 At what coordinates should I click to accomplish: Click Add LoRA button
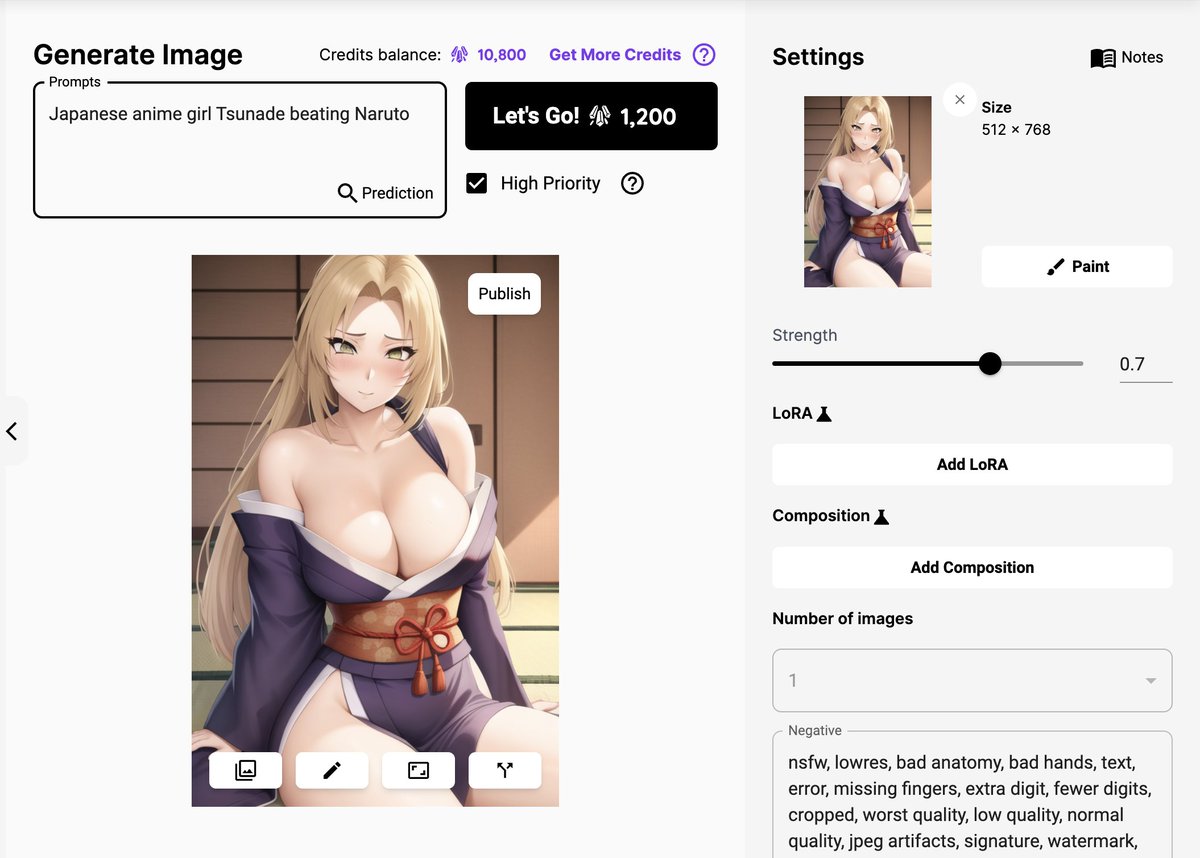972,464
